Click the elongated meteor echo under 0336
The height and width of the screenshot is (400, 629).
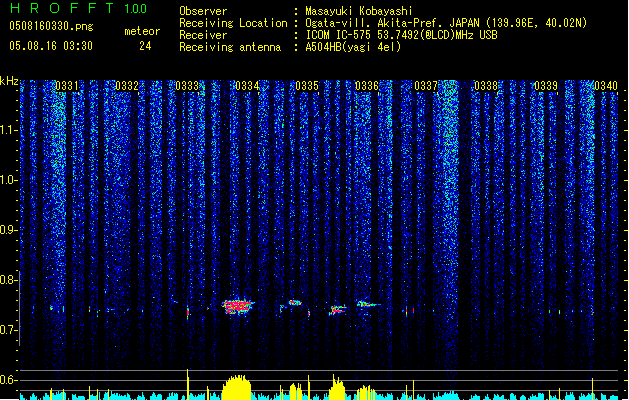[x=368, y=305]
